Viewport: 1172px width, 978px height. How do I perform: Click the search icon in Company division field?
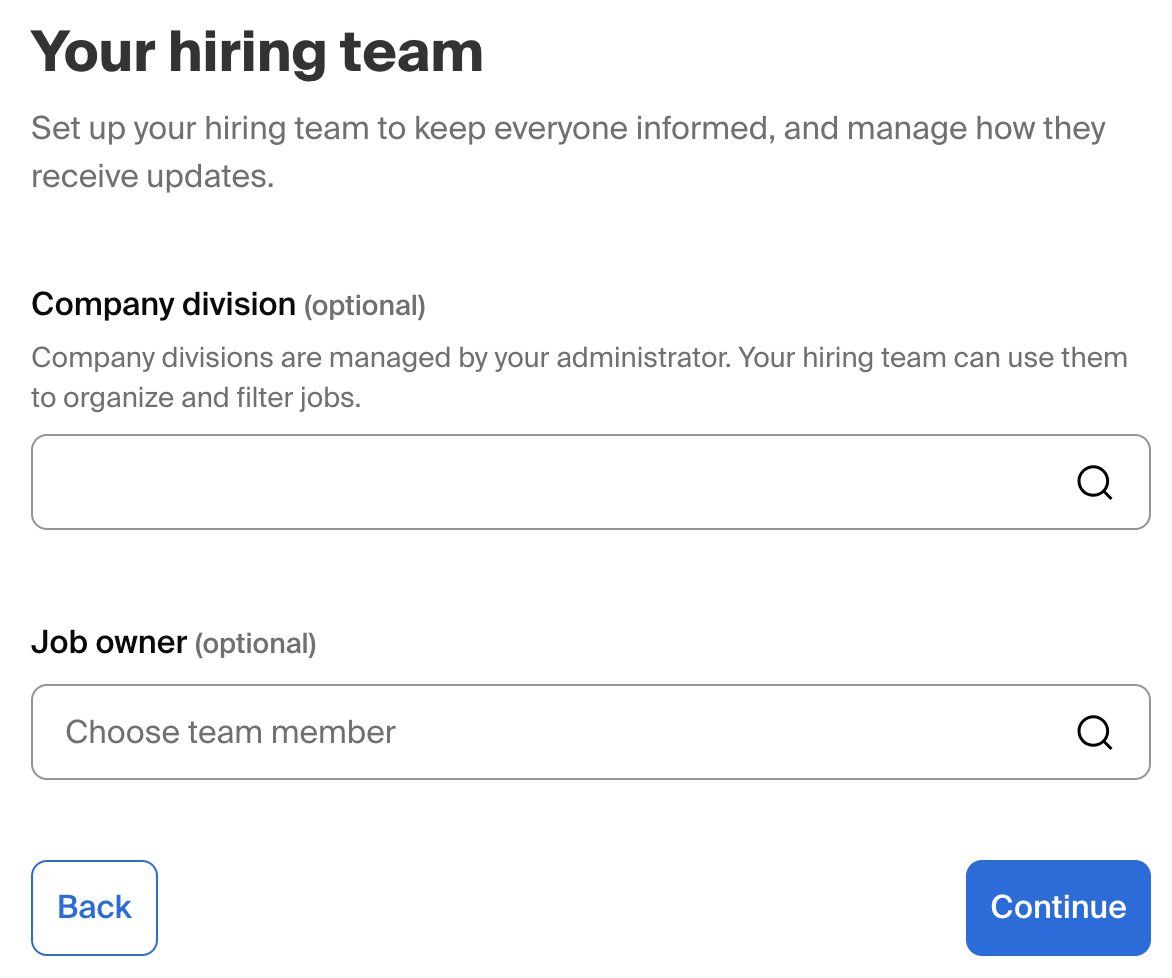click(1094, 483)
